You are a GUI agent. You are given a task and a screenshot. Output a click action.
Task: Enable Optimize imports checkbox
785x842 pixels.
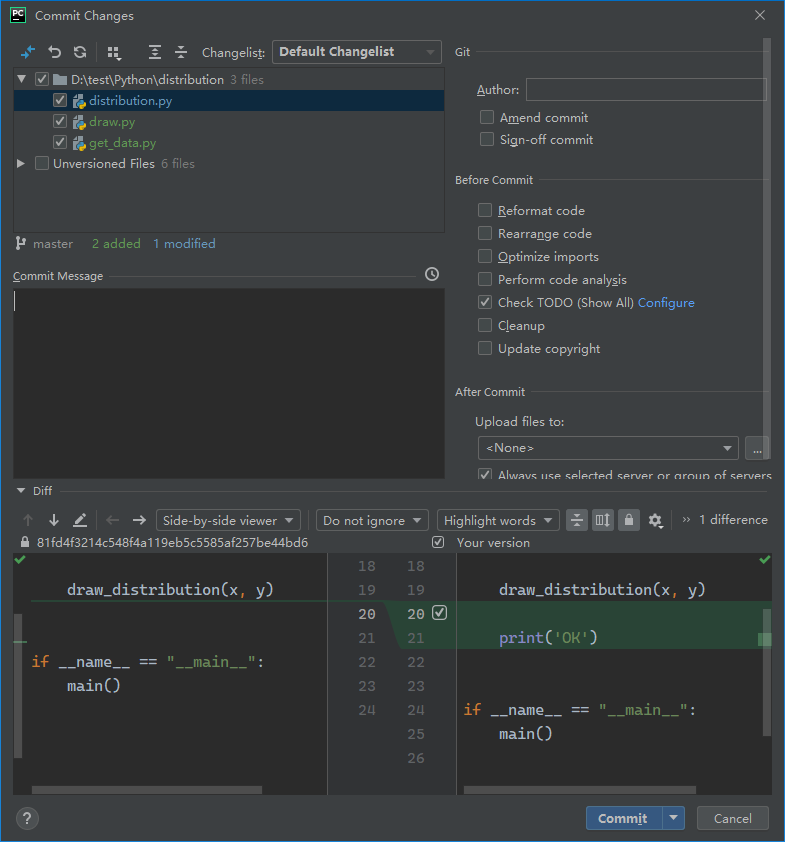[x=485, y=256]
